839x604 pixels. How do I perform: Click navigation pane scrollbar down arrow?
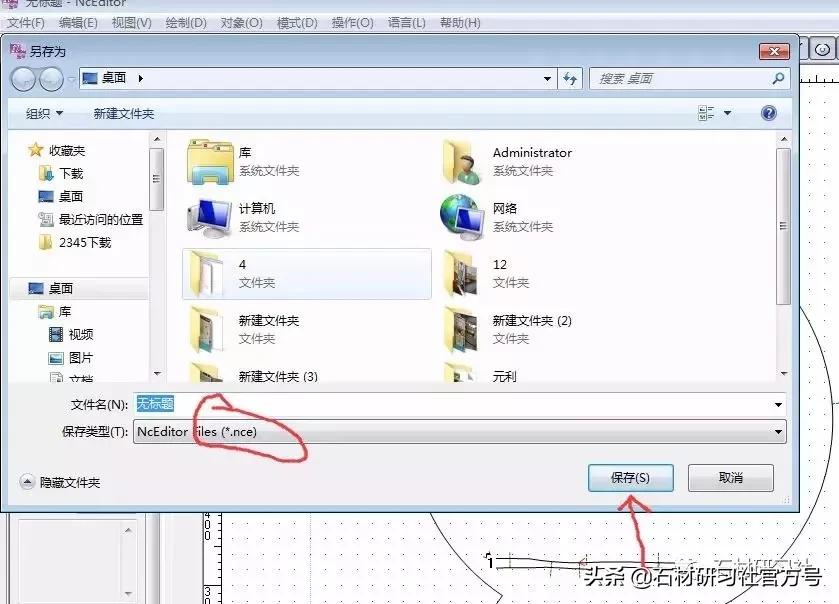click(157, 373)
